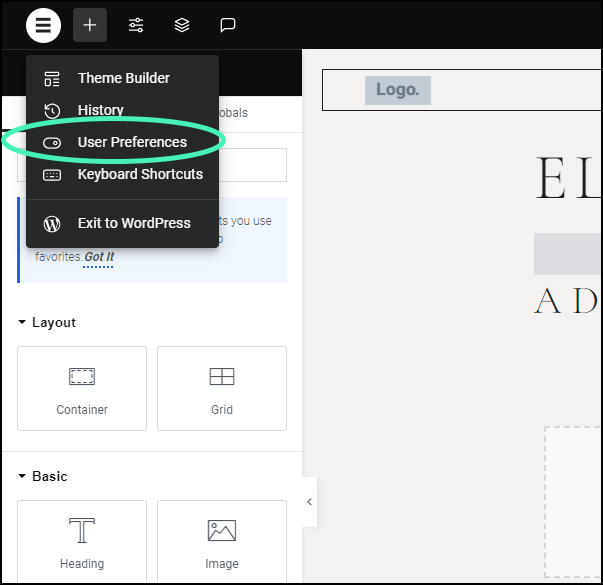Select the Heading widget

tap(82, 542)
